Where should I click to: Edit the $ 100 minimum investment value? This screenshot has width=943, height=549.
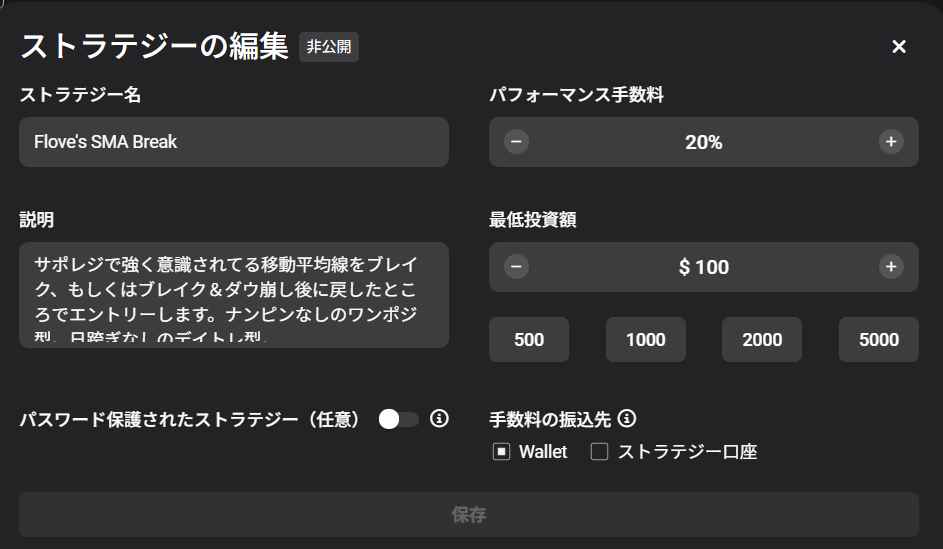click(704, 267)
